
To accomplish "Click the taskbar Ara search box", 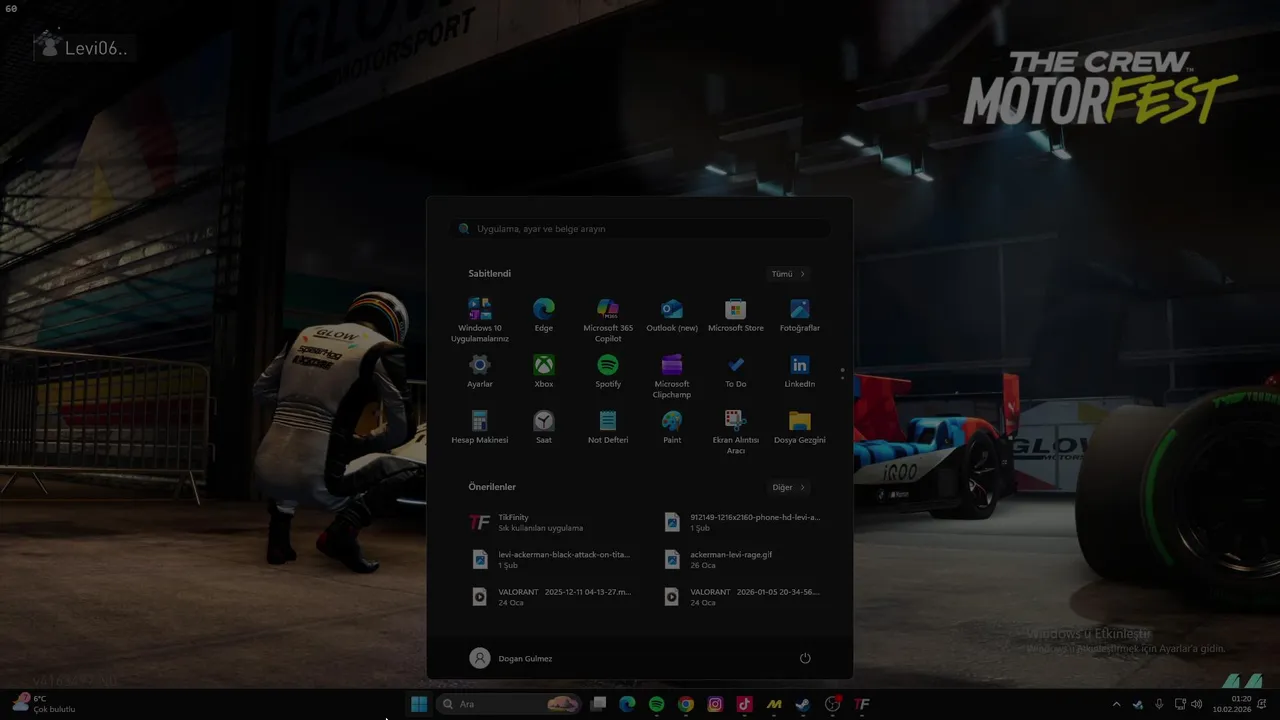I will click(x=510, y=704).
